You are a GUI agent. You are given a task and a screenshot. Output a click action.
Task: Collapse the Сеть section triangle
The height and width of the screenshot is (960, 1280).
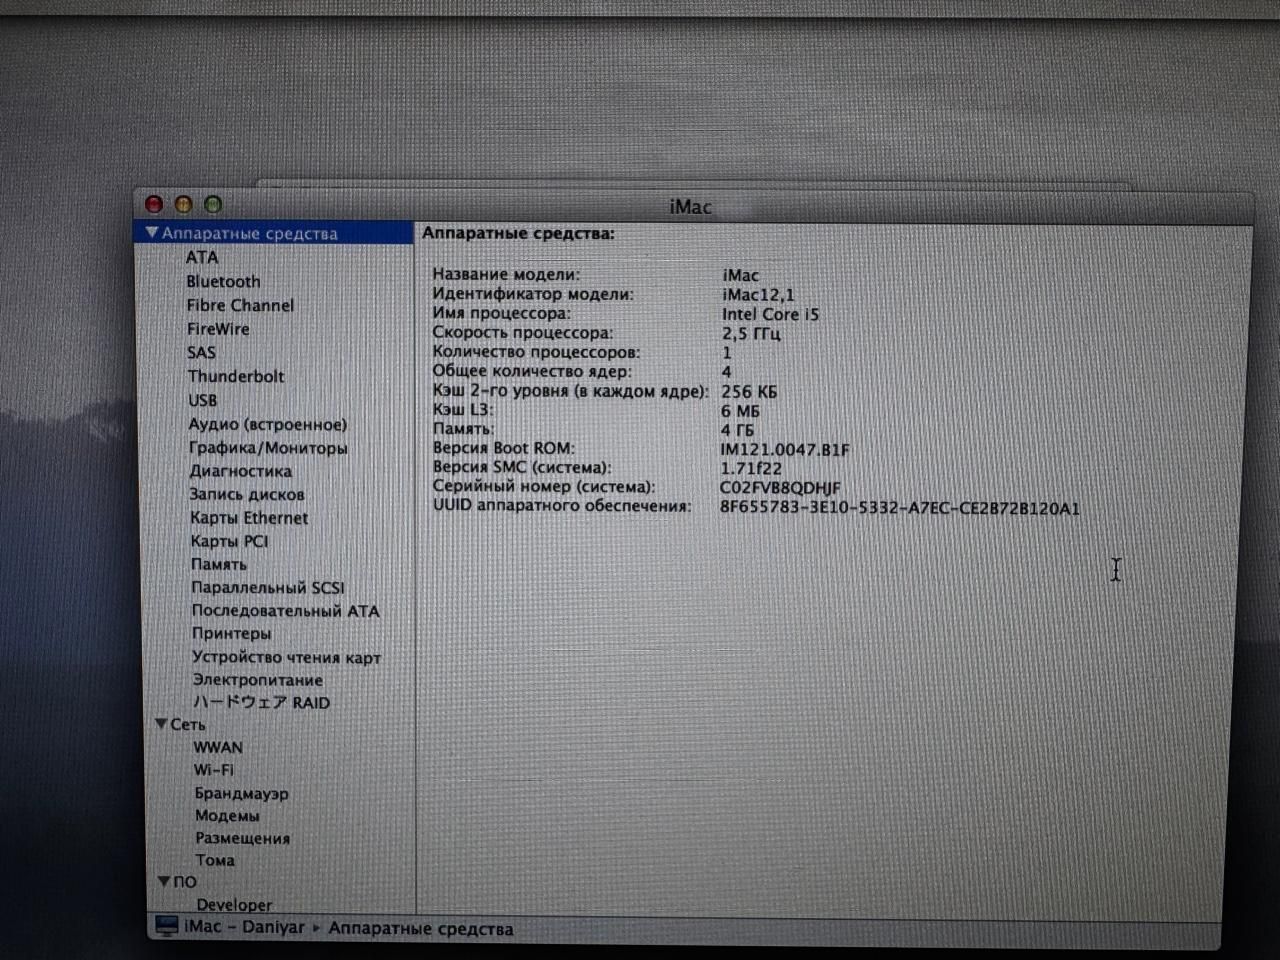pyautogui.click(x=161, y=723)
